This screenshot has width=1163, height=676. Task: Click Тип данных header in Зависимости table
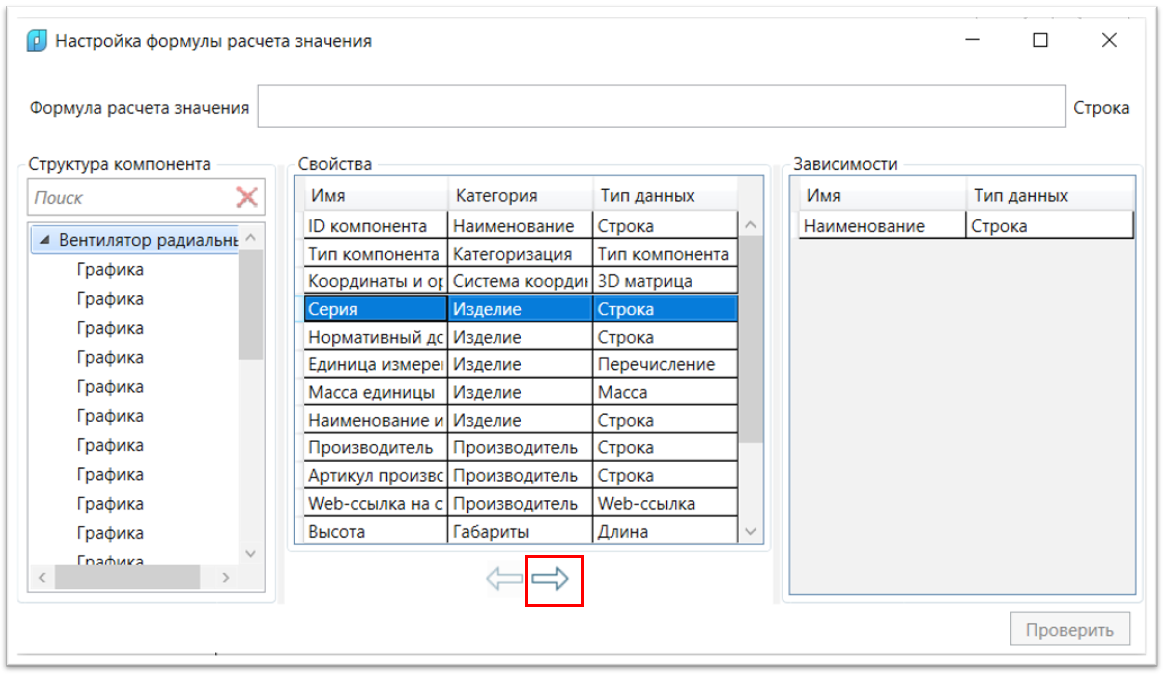tap(1049, 196)
